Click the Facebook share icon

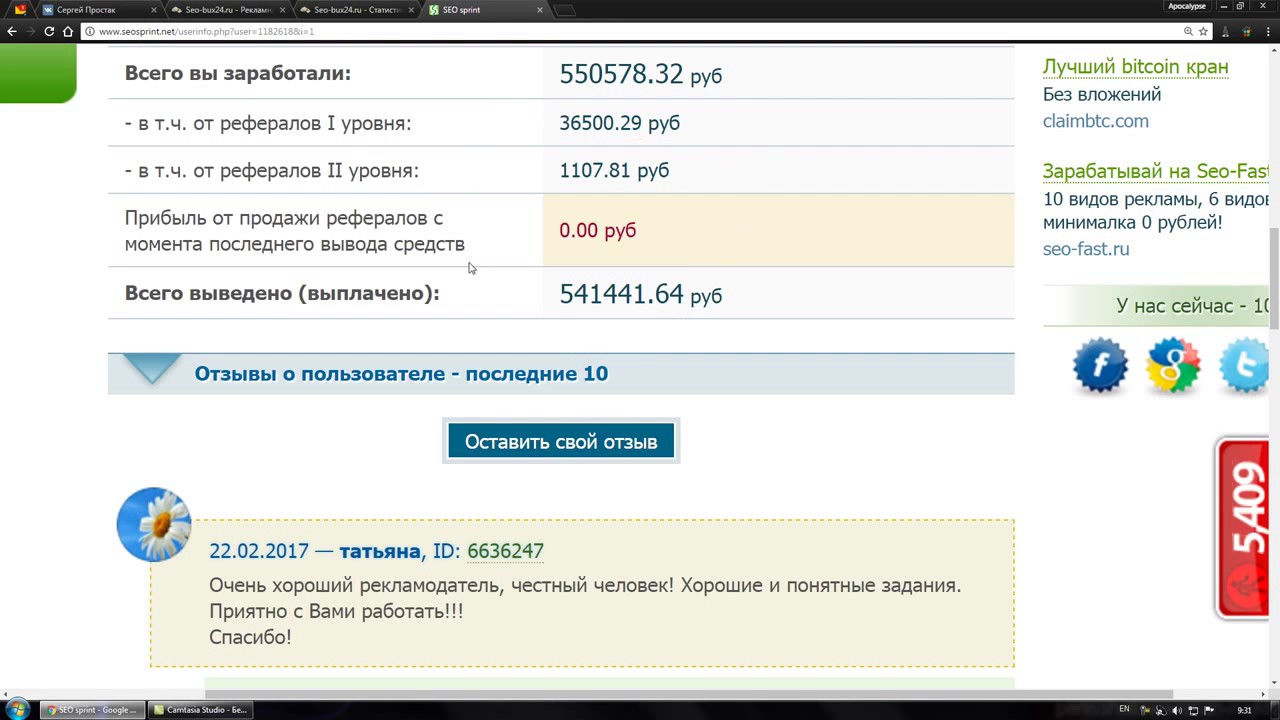click(1100, 365)
